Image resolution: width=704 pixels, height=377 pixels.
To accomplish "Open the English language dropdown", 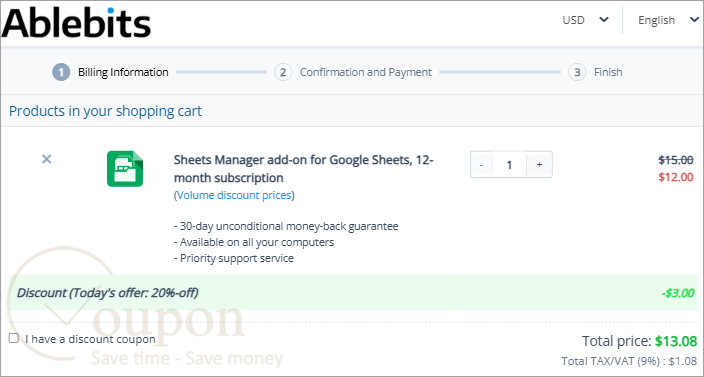I will point(668,20).
